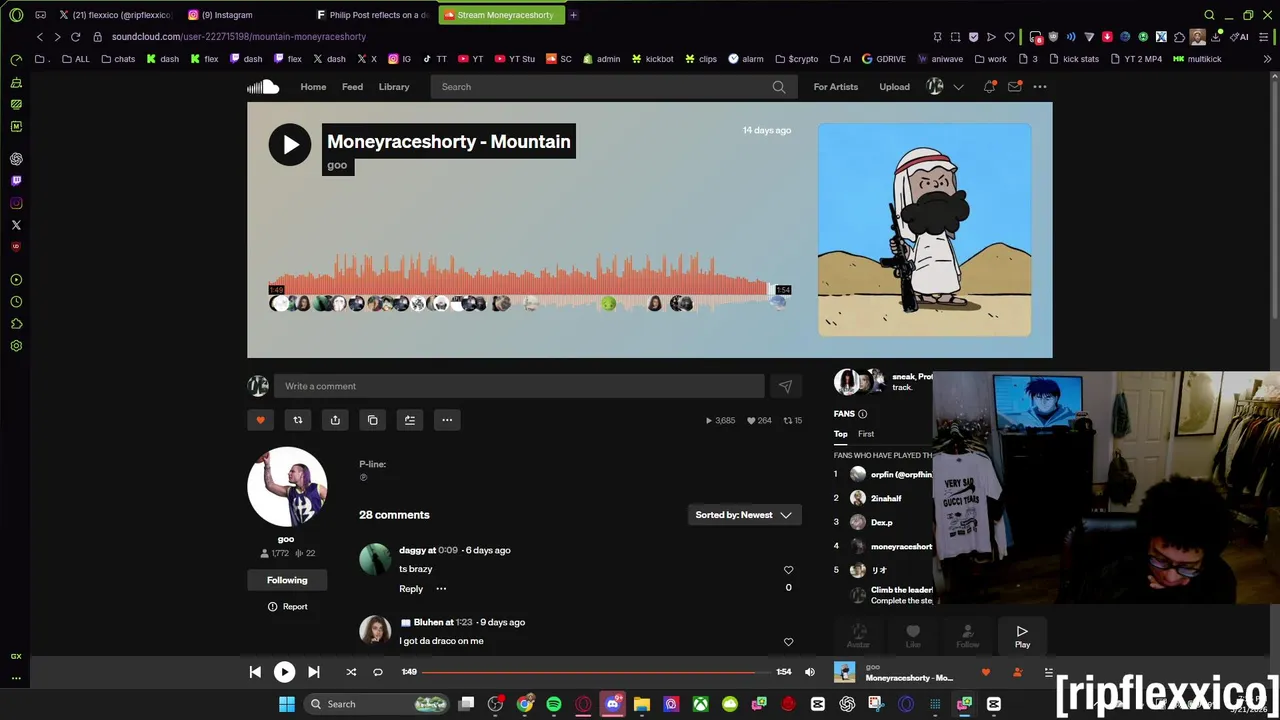Image resolution: width=1280 pixels, height=720 pixels.
Task: Play the Moneyraceshorty - Mountain track
Action: tap(290, 145)
